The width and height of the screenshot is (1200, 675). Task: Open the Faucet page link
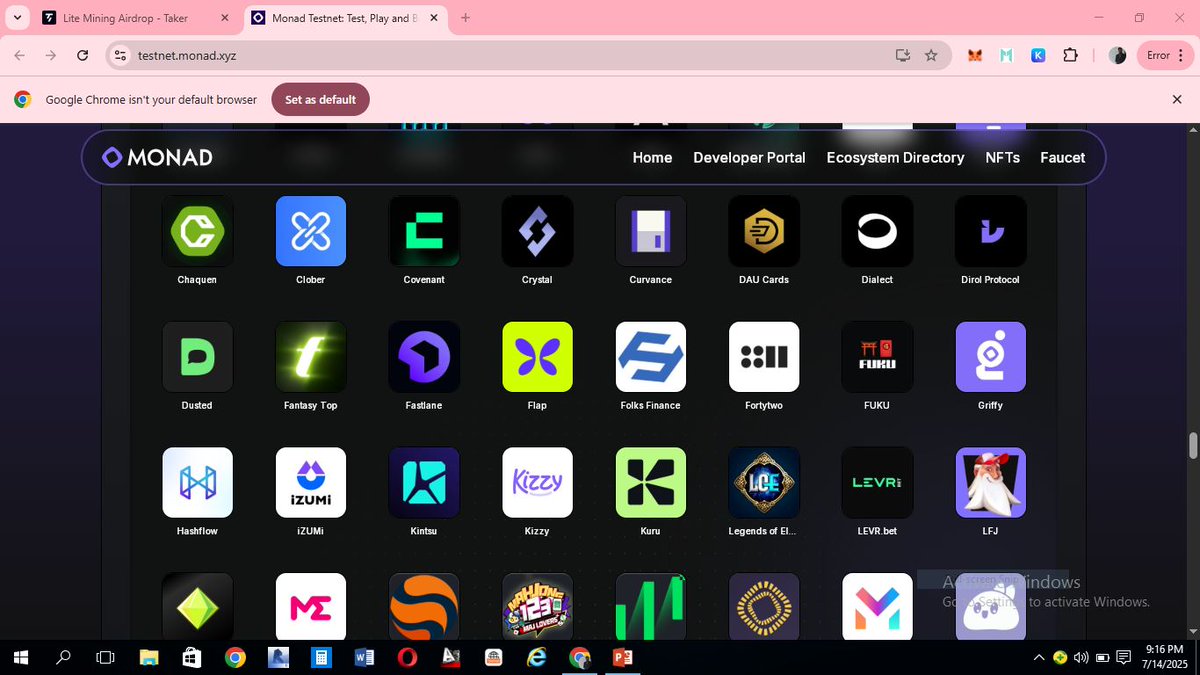coord(1062,157)
